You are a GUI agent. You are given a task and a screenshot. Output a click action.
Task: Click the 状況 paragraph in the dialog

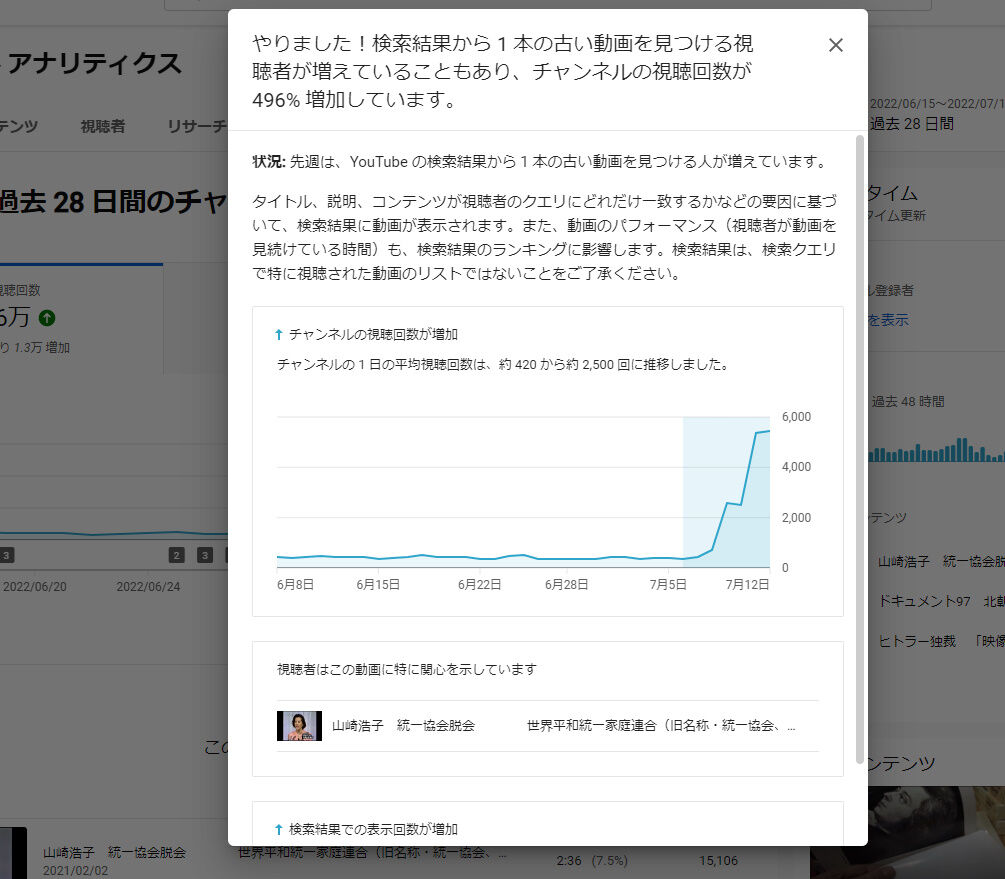(x=541, y=162)
